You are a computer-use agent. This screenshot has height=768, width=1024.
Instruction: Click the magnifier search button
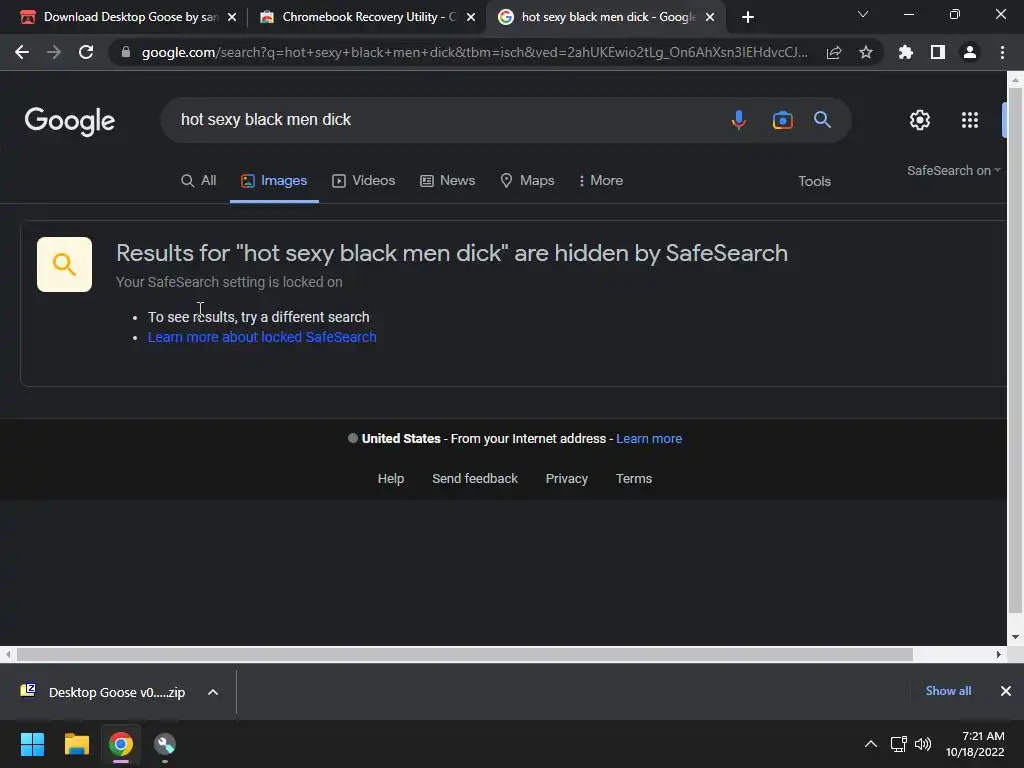tap(822, 120)
